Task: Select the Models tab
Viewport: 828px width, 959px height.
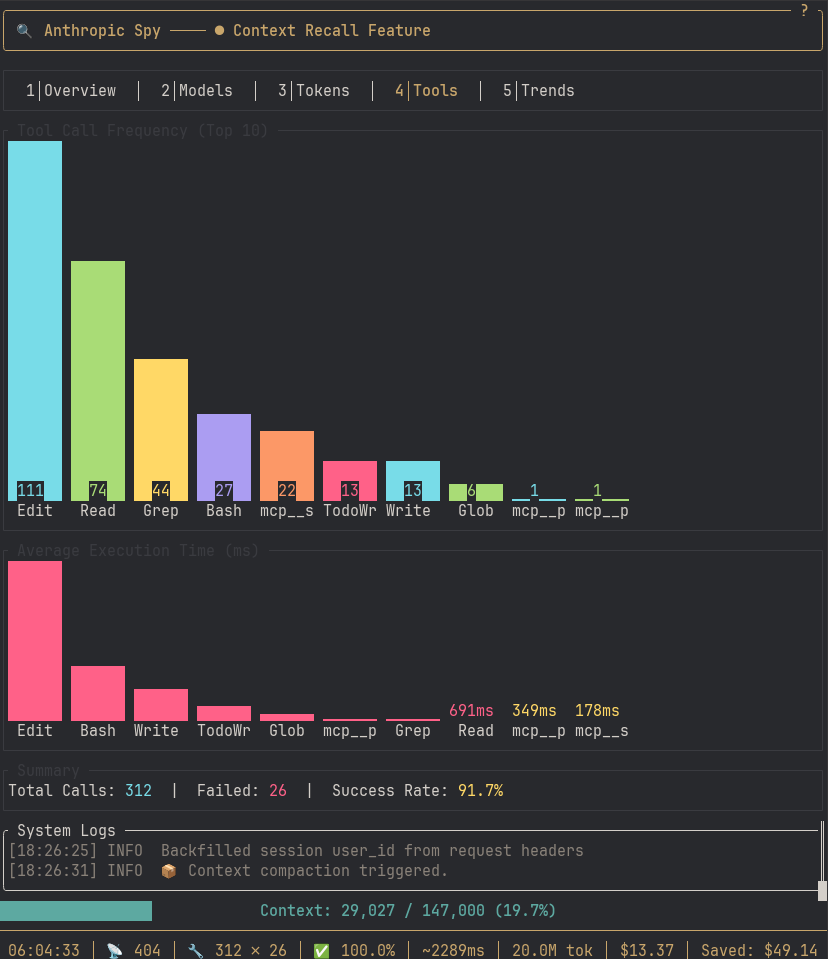Action: (196, 90)
